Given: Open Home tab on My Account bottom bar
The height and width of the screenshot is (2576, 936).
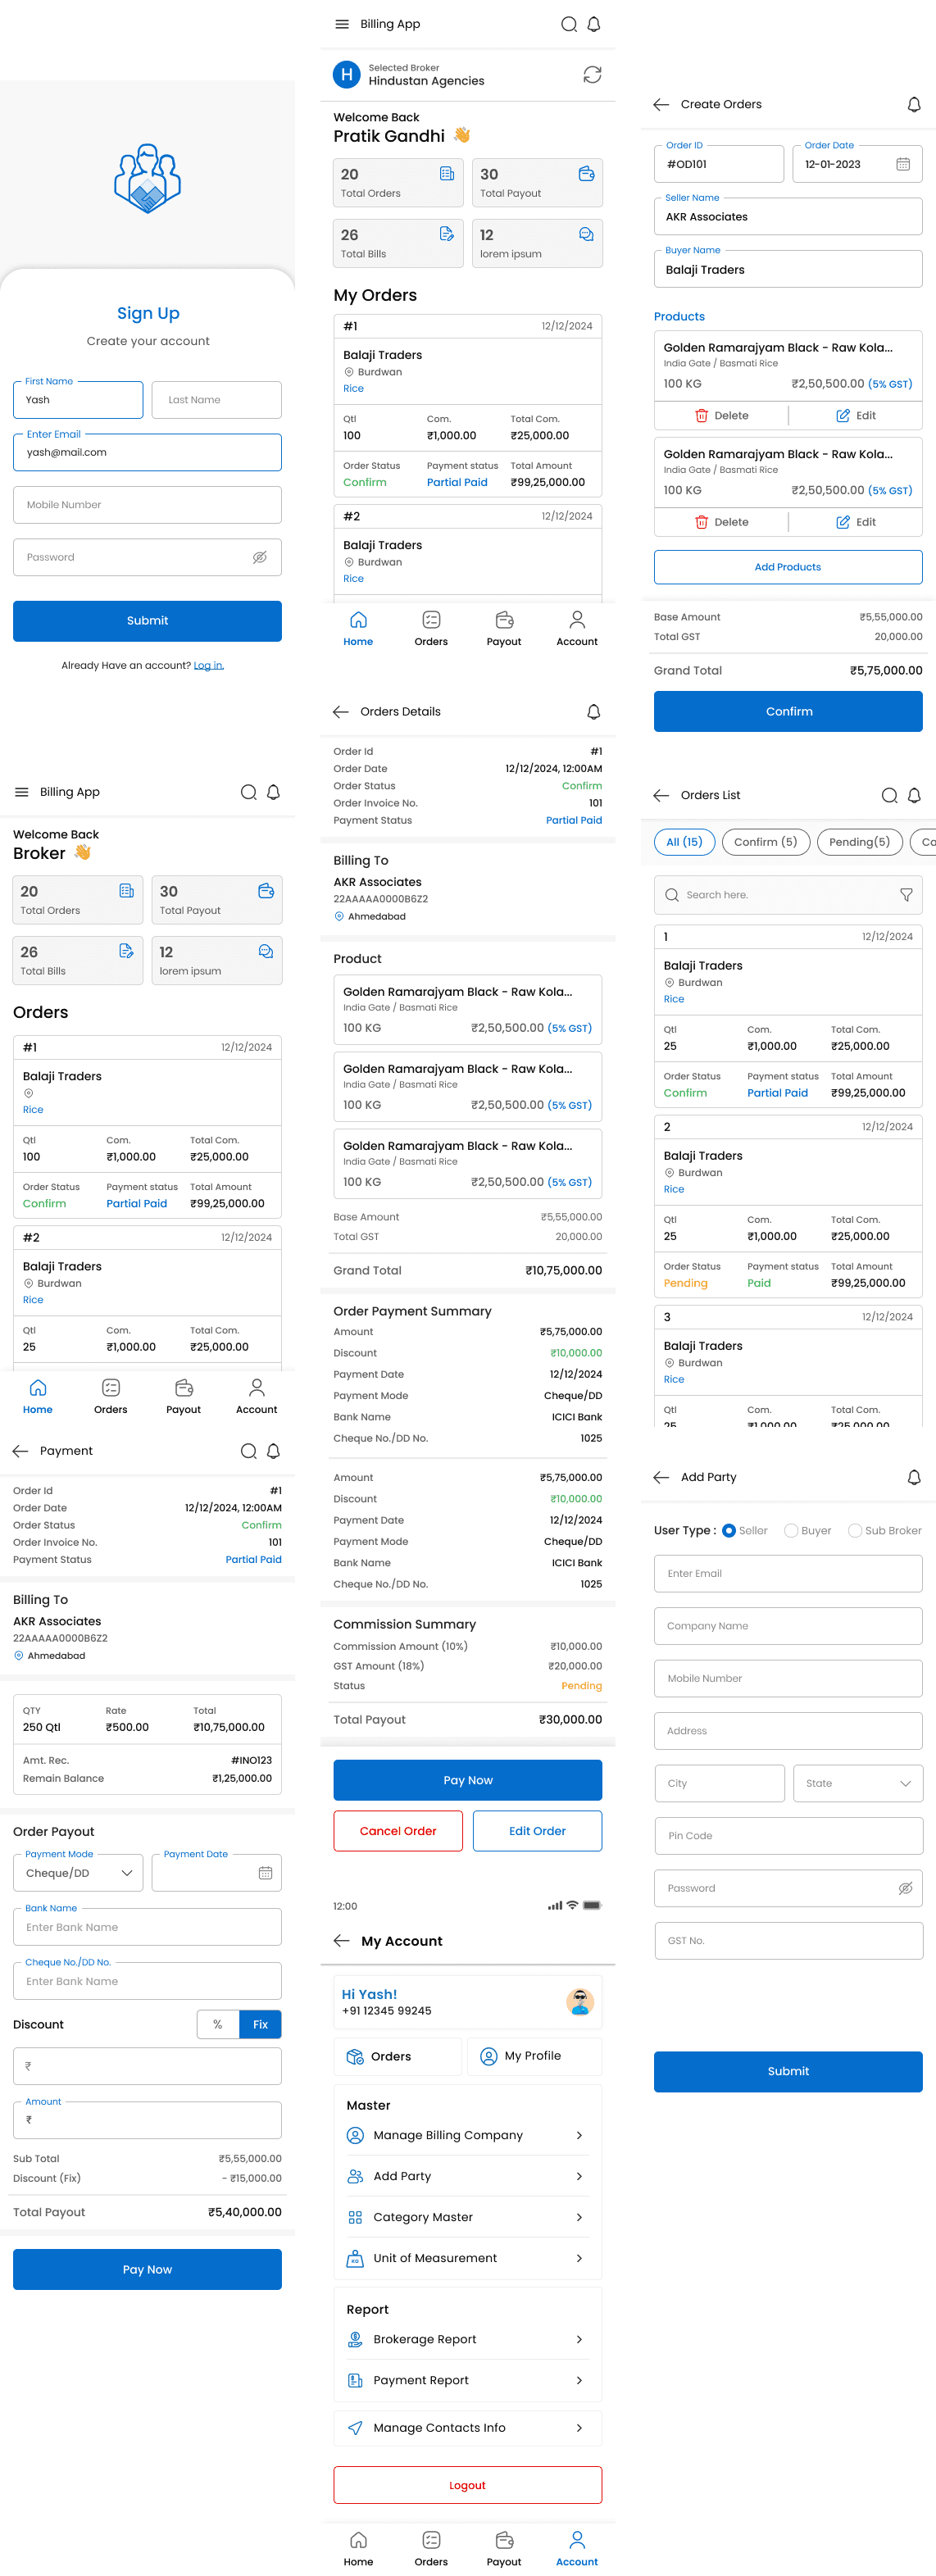Looking at the screenshot, I should 358,2549.
